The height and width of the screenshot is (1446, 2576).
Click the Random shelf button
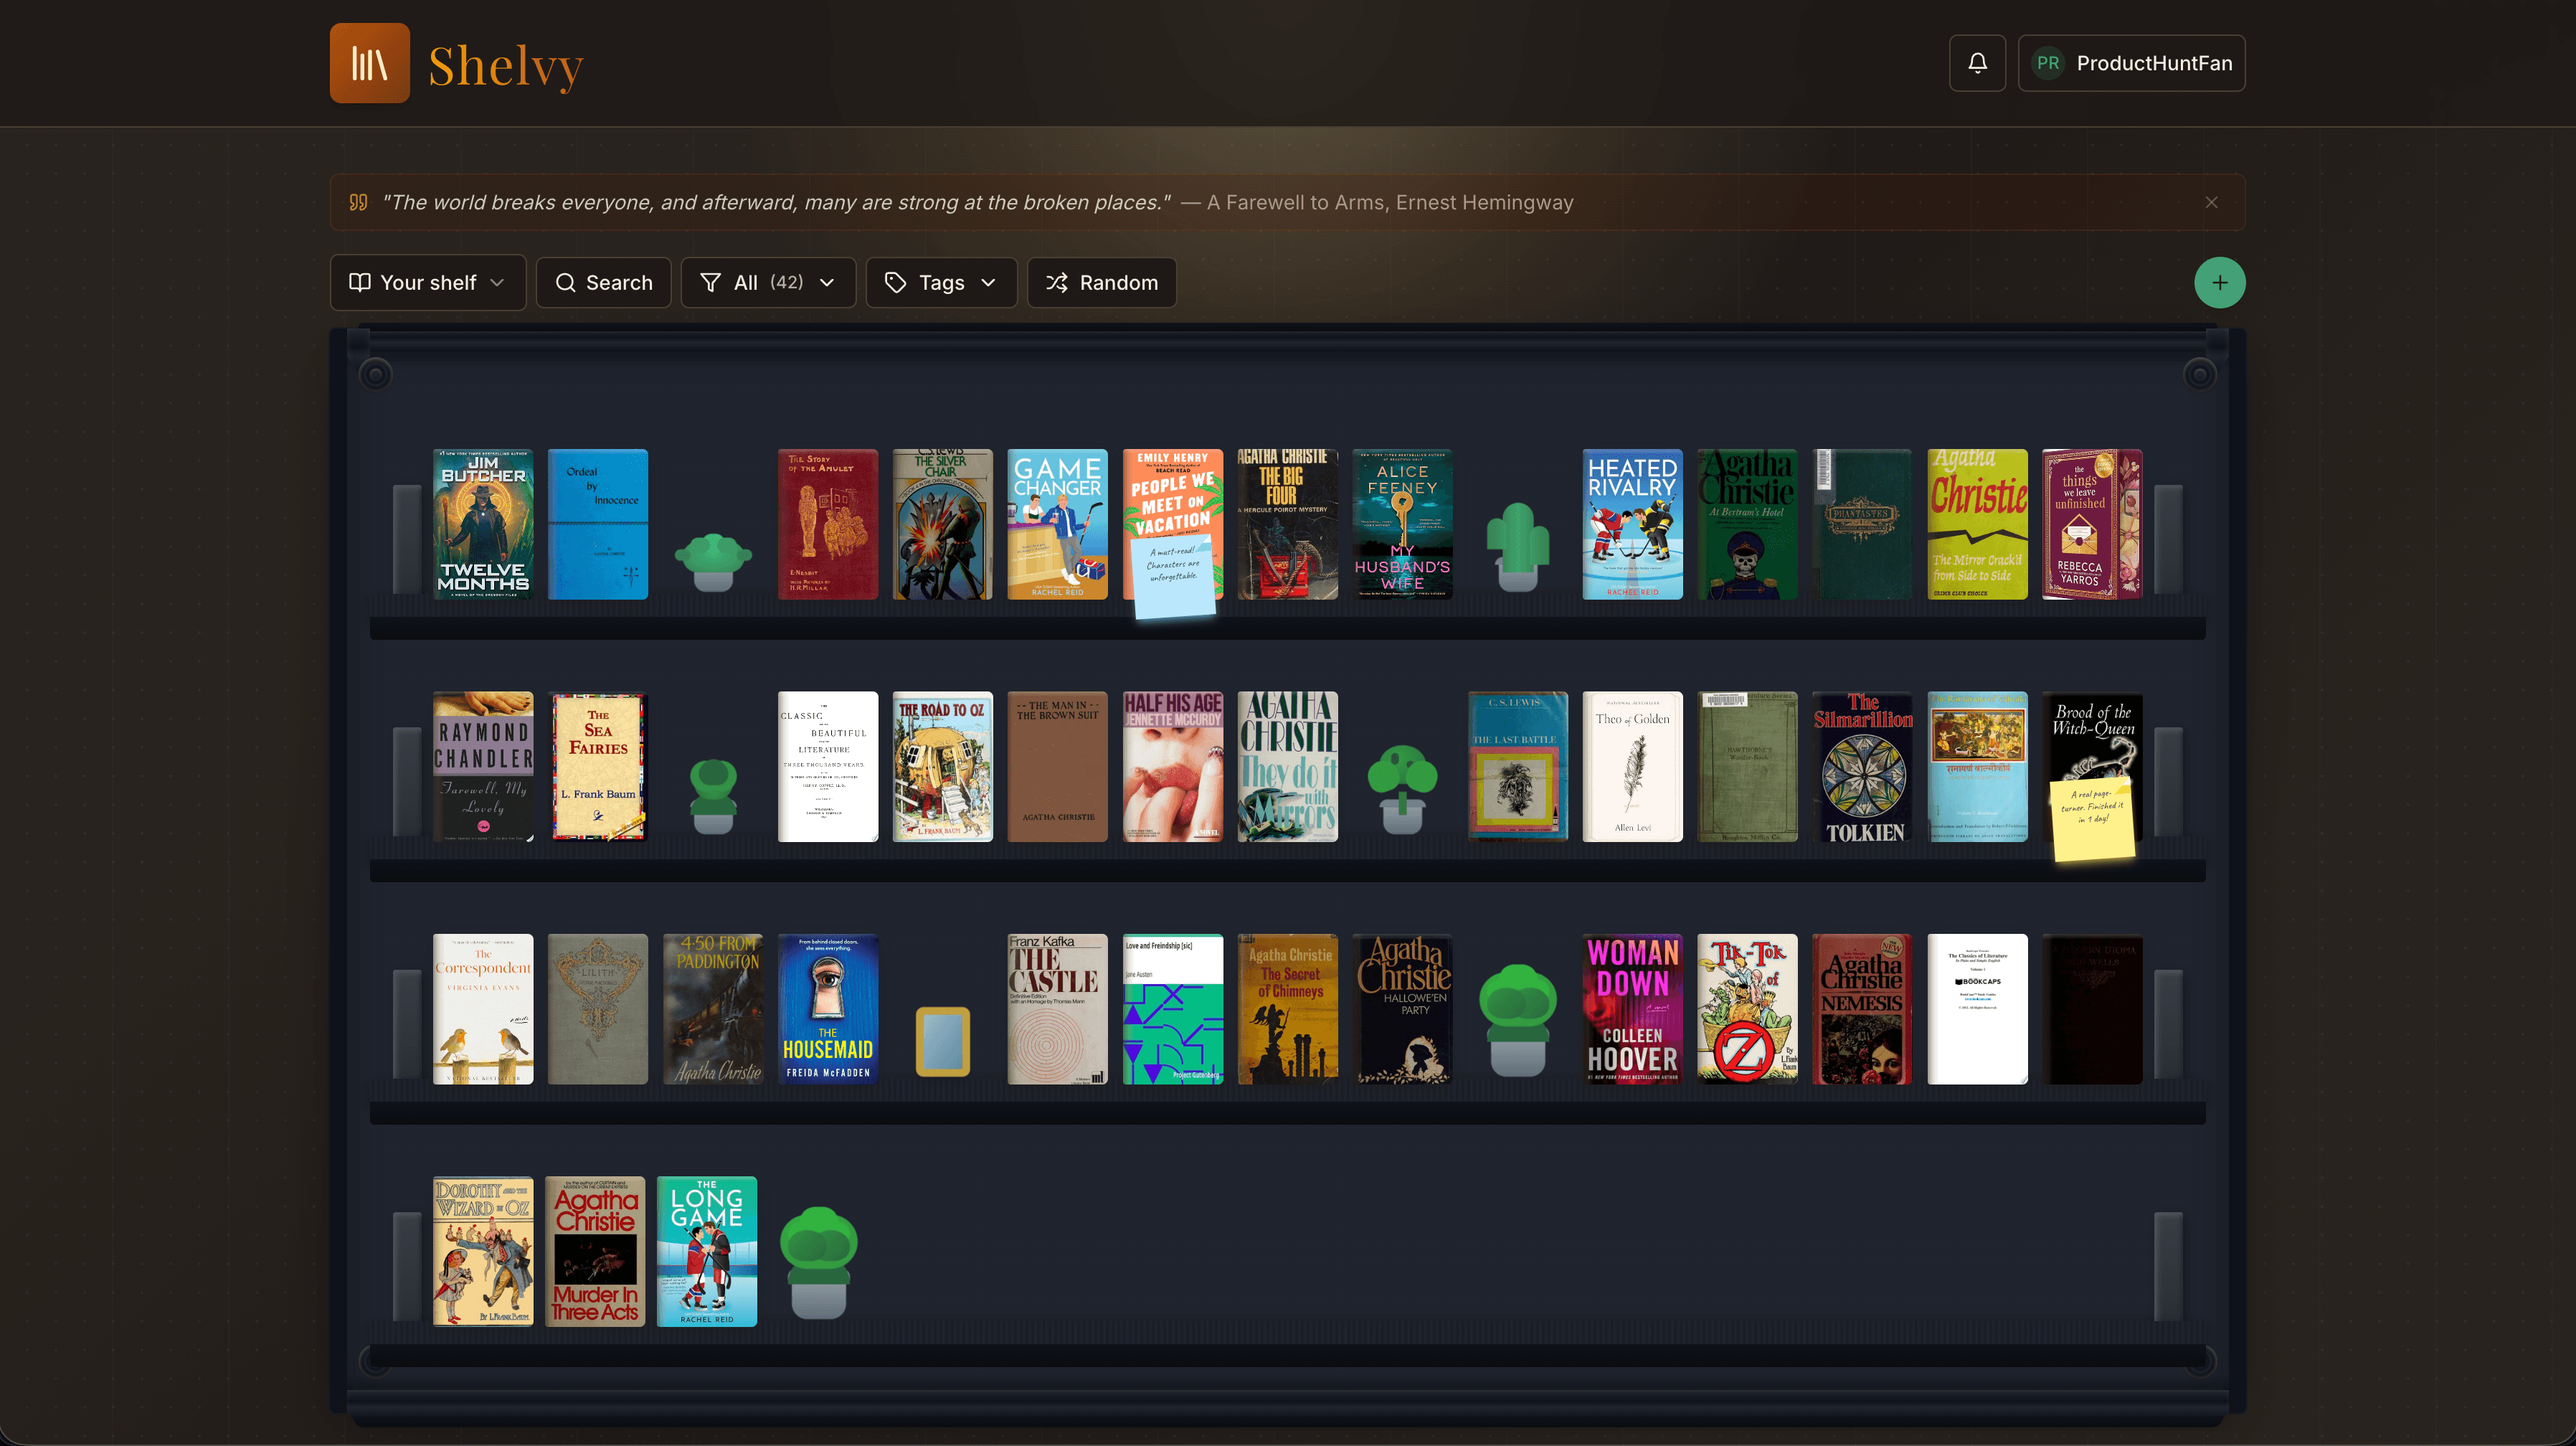1101,282
